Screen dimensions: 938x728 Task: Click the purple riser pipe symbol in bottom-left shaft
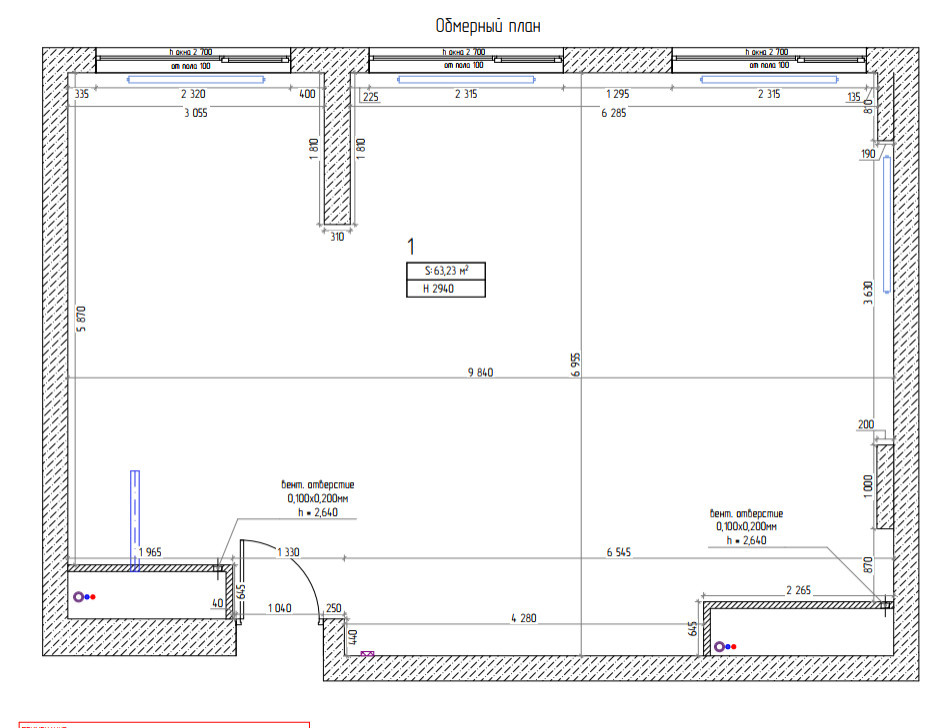[x=79, y=597]
